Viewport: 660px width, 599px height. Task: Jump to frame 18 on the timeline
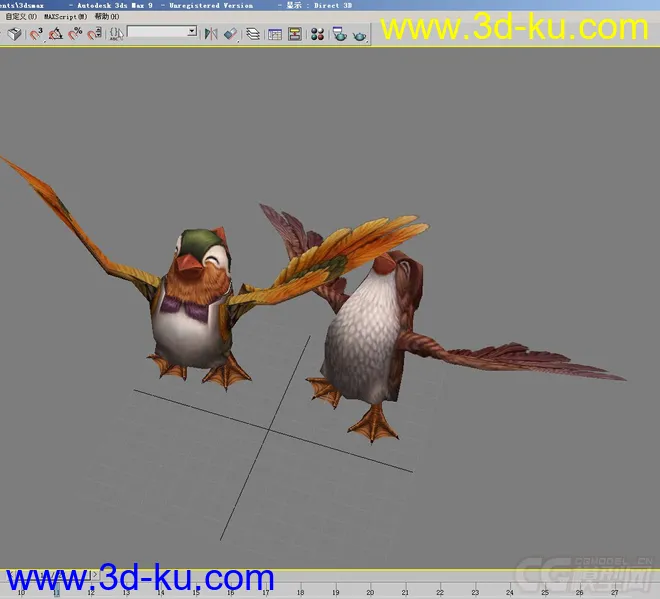300,592
